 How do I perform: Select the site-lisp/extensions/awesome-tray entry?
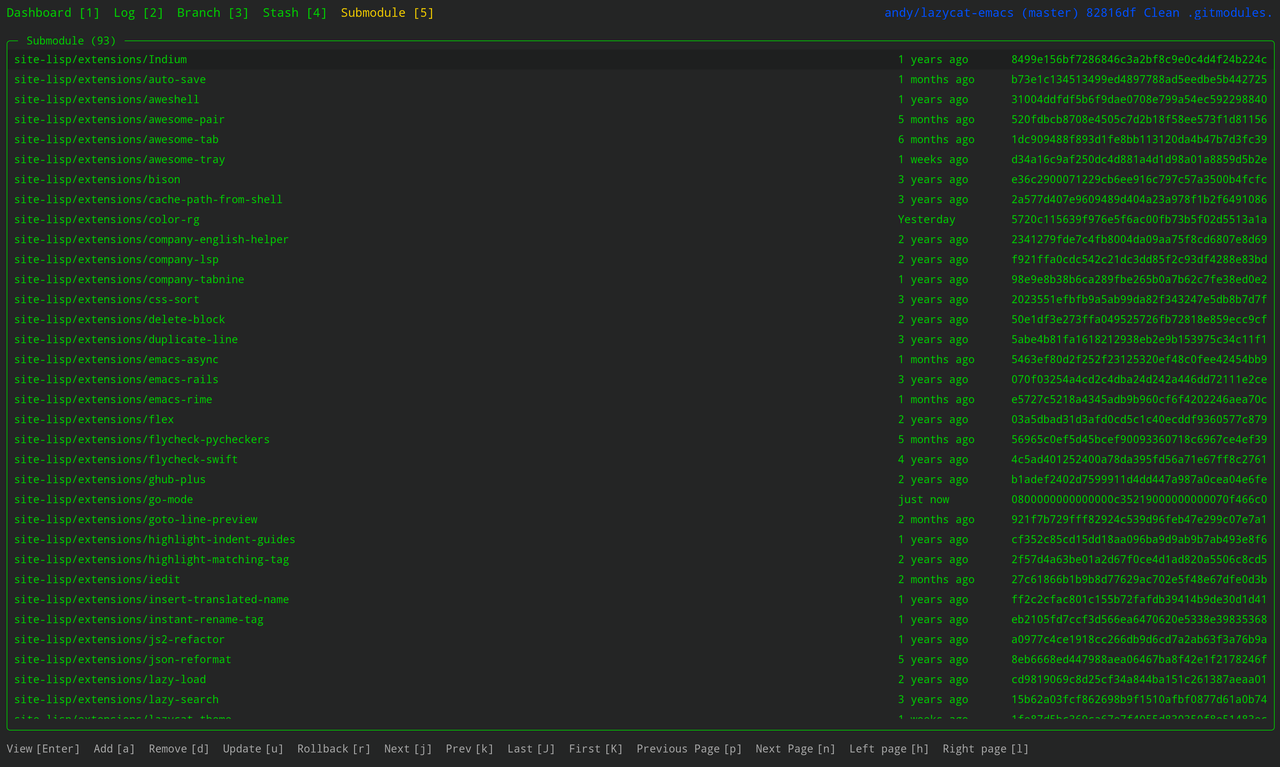112,159
